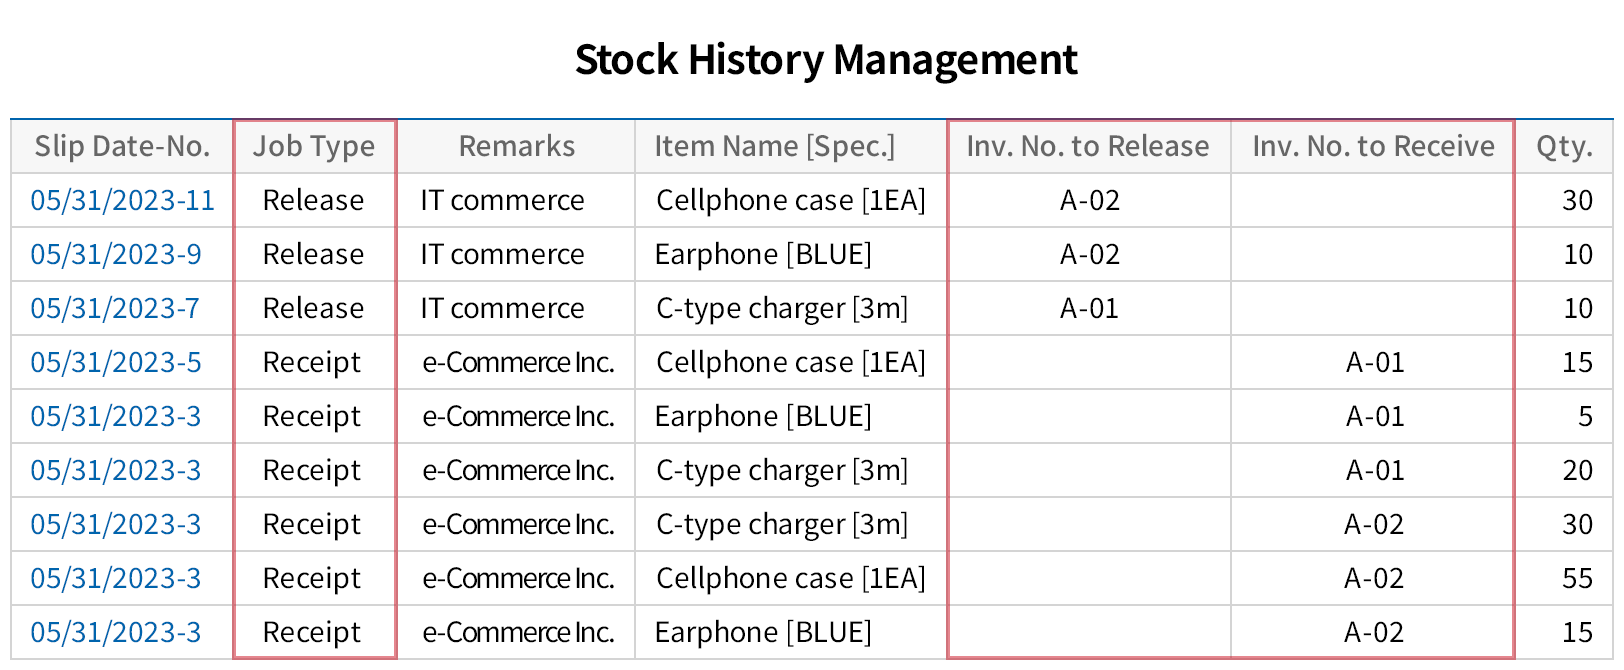1624x670 pixels.
Task: Click the Inv. No. to Receive header
Action: pyautogui.click(x=1373, y=146)
